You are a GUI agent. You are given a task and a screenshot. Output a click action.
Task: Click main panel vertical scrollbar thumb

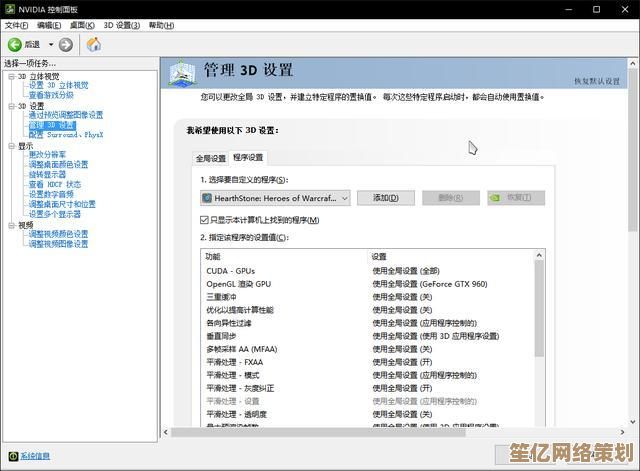coord(633,150)
